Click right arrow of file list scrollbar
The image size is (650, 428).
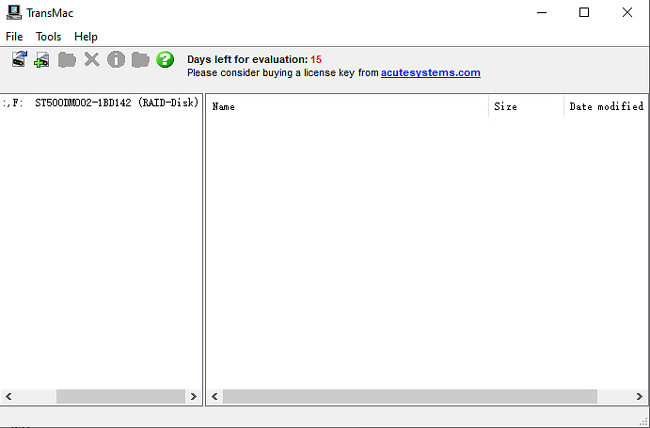[x=640, y=397]
